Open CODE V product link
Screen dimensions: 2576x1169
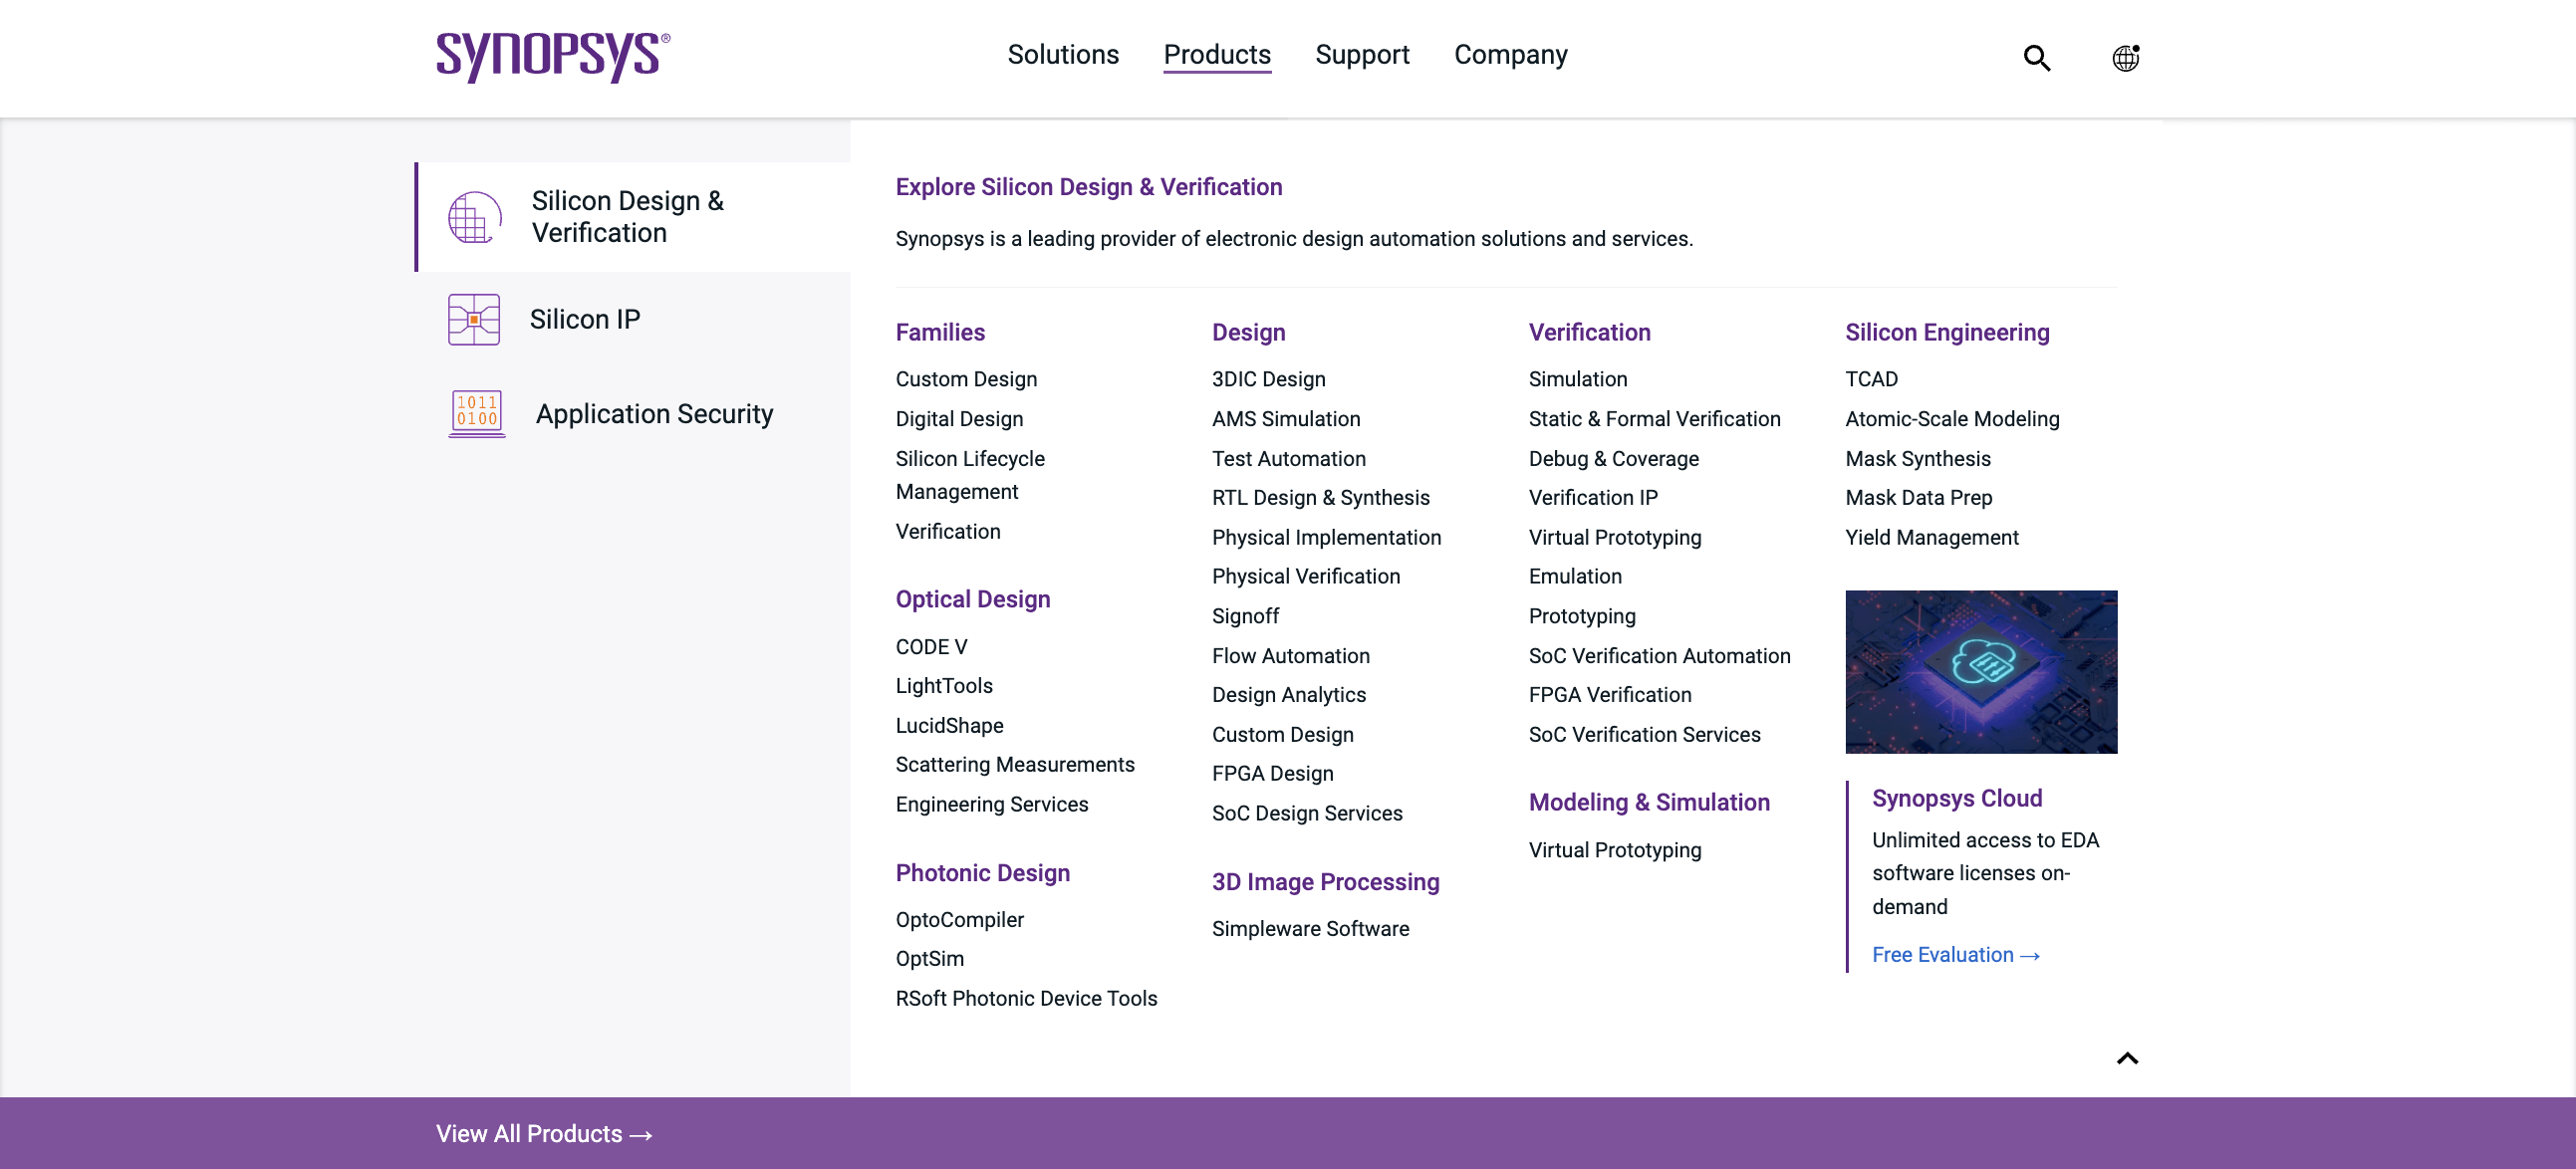coord(931,647)
